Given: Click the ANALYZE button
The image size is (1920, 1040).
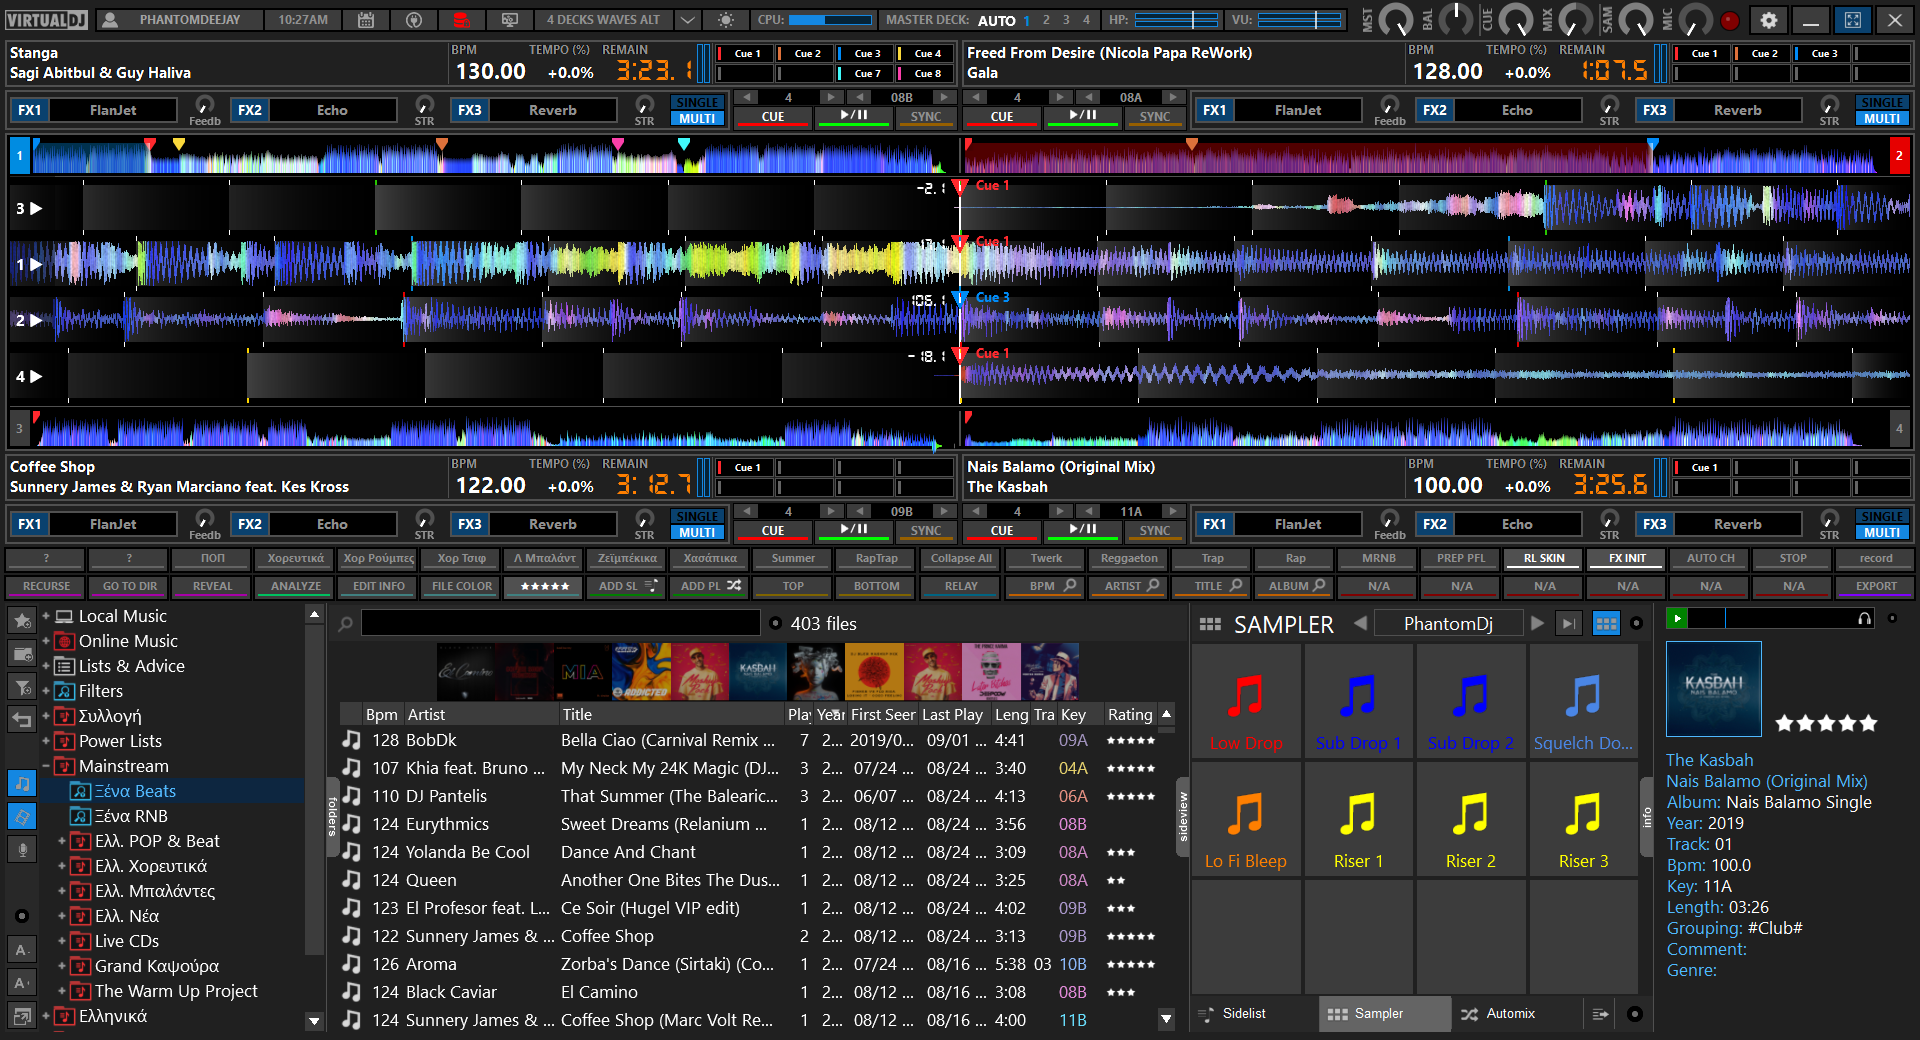Looking at the screenshot, I should point(296,587).
